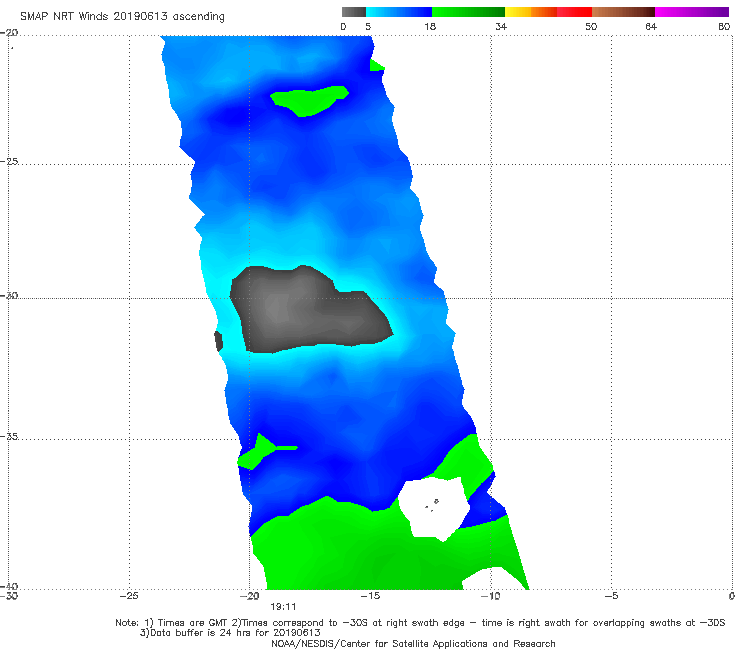This screenshot has height=650, width=740.
Task: Click the green patch near the top of the swath
Action: tap(309, 101)
